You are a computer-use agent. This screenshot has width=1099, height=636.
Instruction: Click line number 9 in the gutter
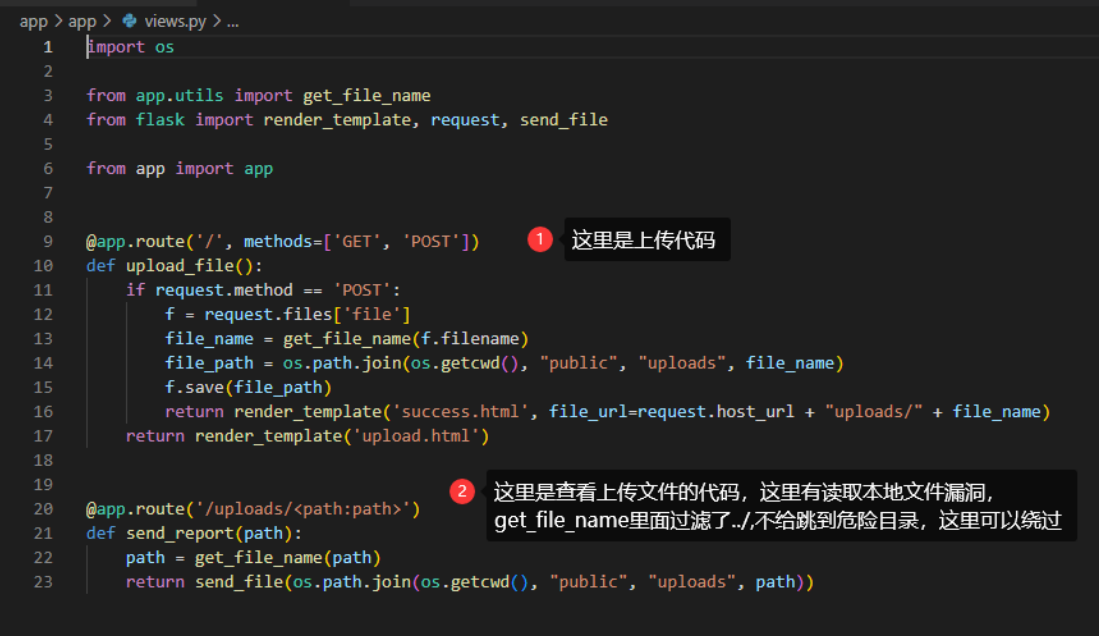[x=44, y=240]
